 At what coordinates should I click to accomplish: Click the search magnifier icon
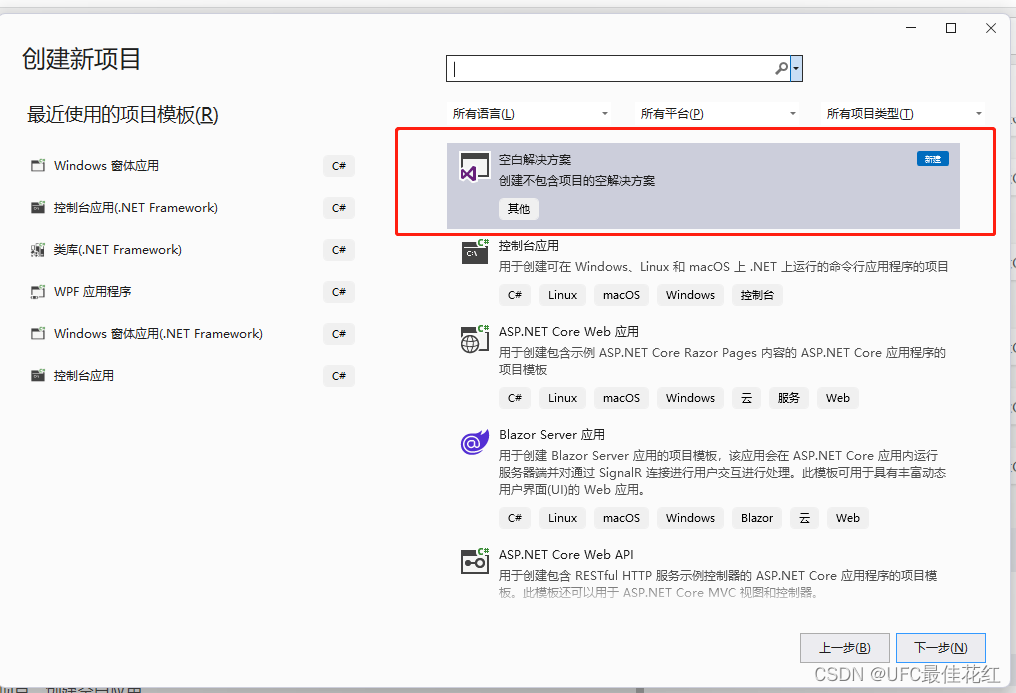pyautogui.click(x=781, y=68)
